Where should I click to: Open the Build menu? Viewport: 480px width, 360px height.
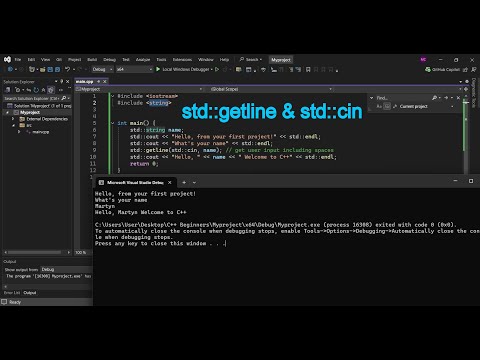pos(92,60)
